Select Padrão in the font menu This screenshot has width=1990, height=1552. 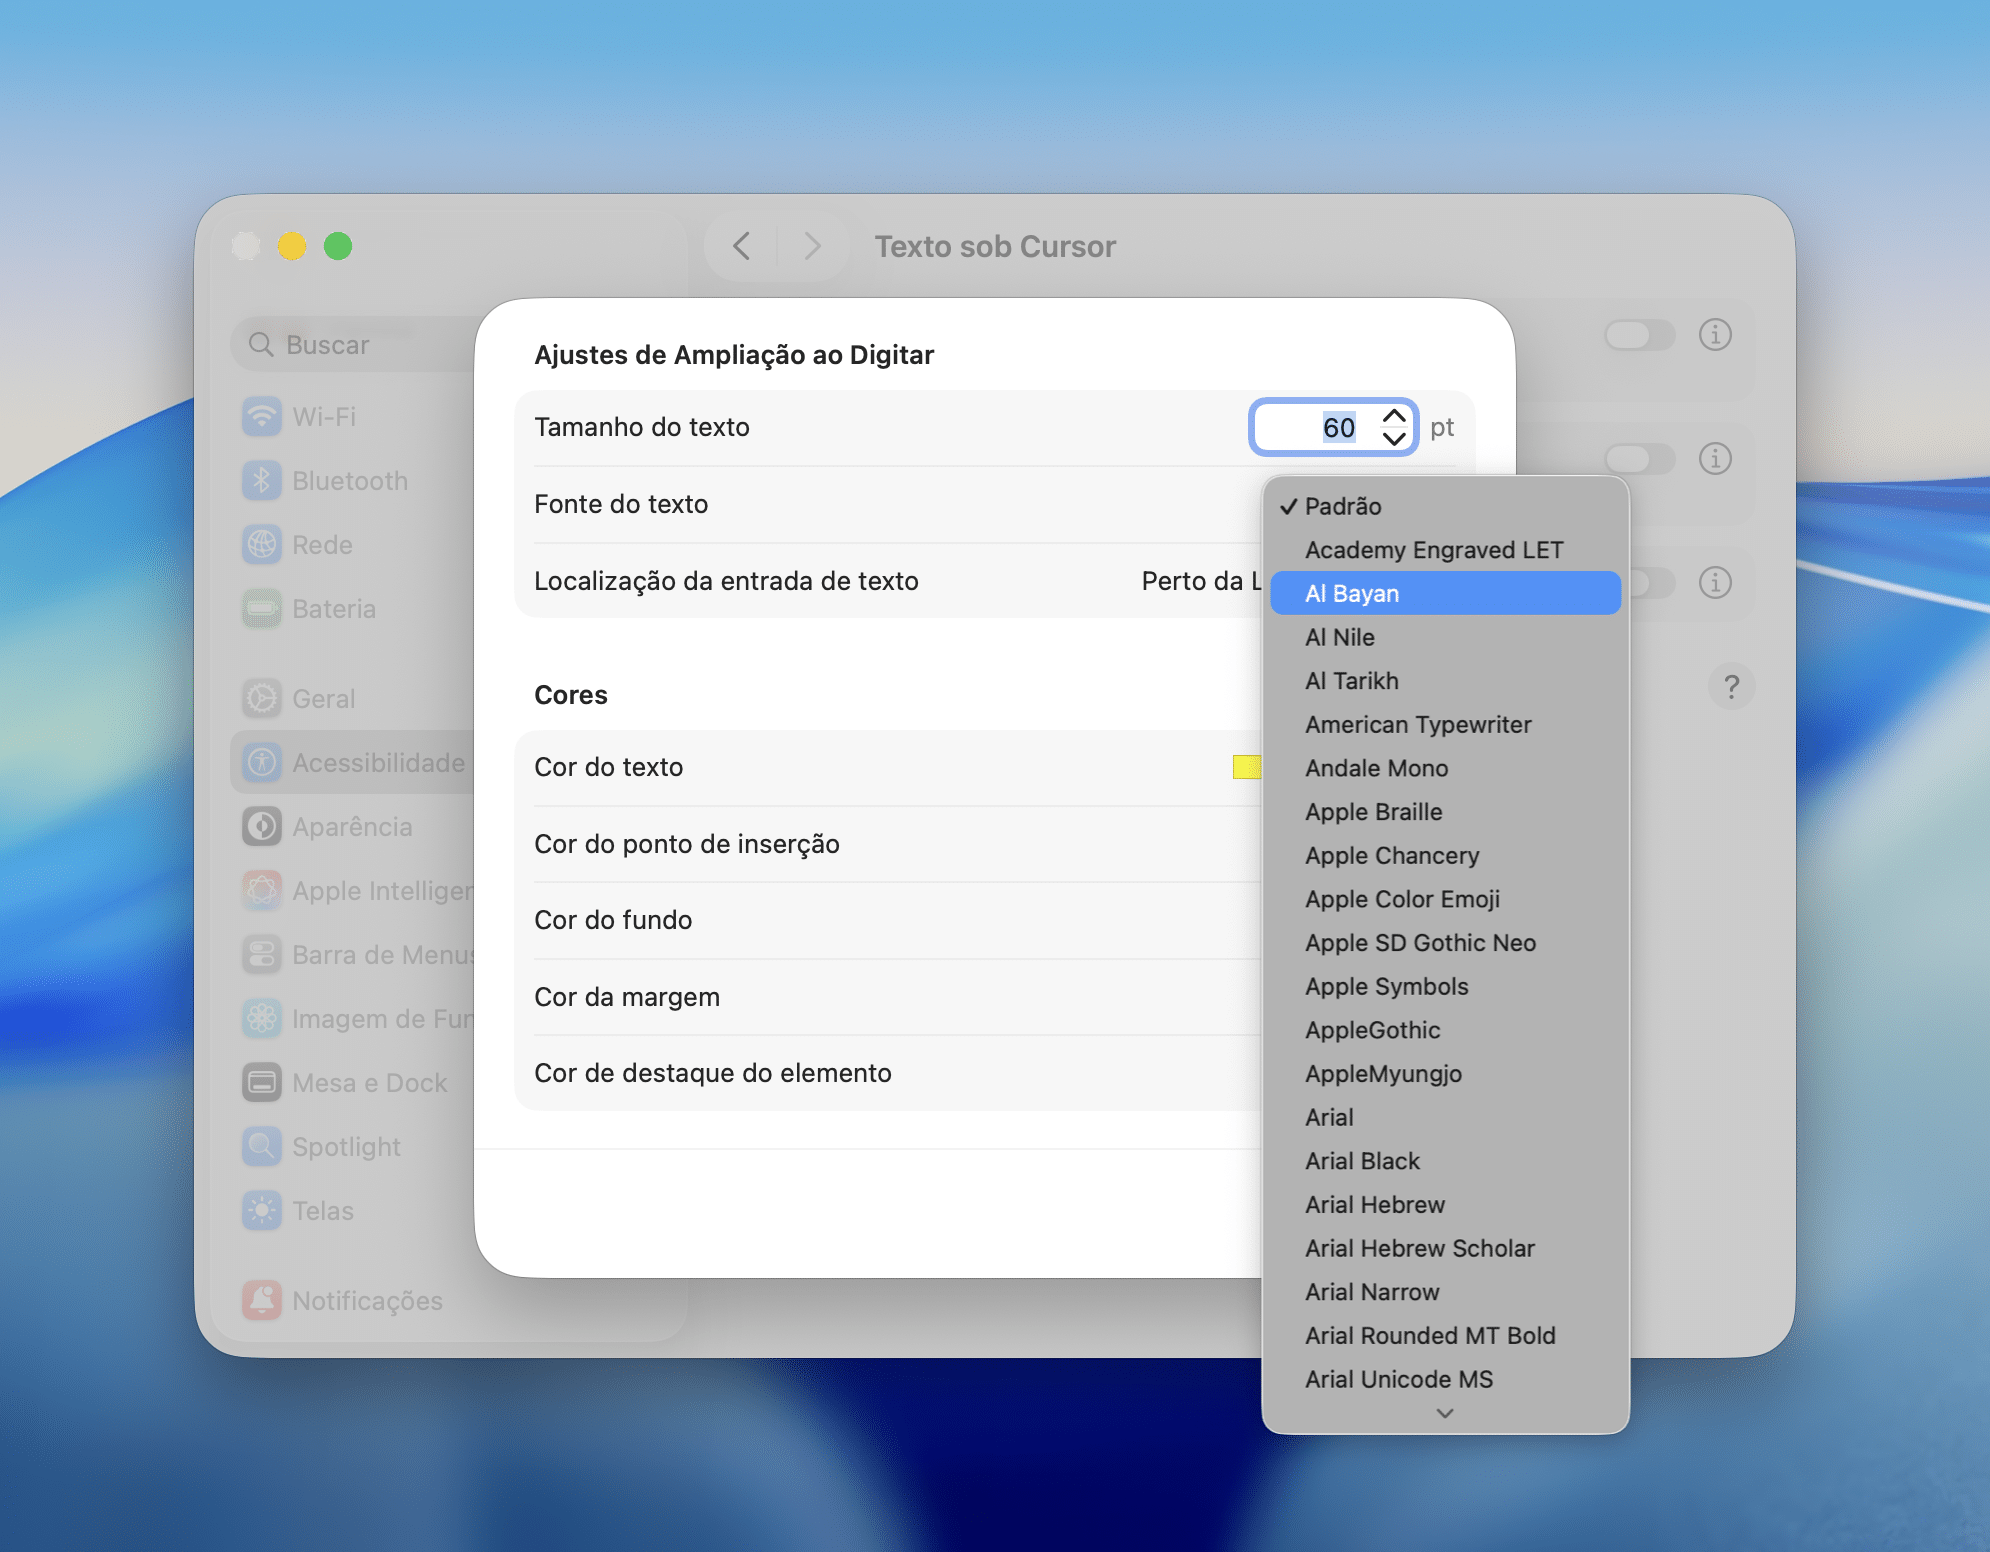(1445, 506)
